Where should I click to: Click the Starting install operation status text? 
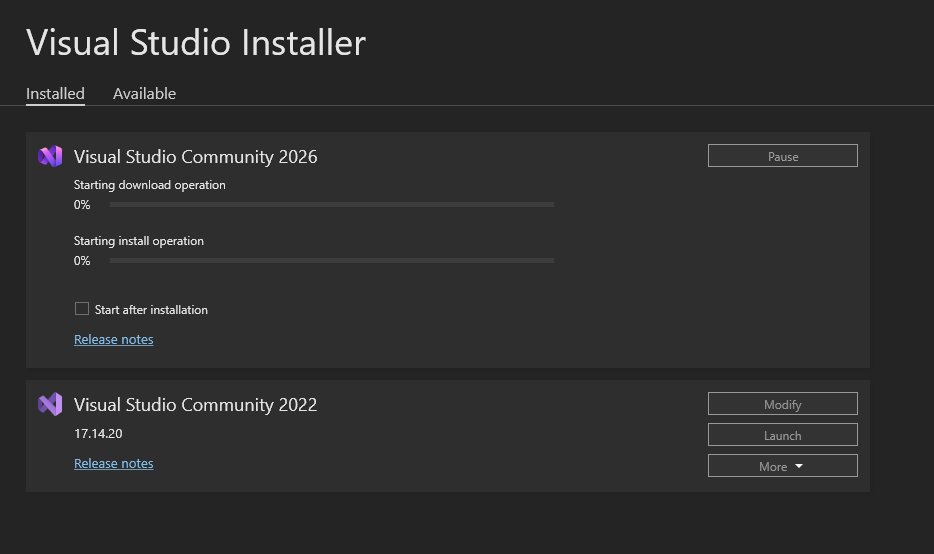[x=139, y=241]
